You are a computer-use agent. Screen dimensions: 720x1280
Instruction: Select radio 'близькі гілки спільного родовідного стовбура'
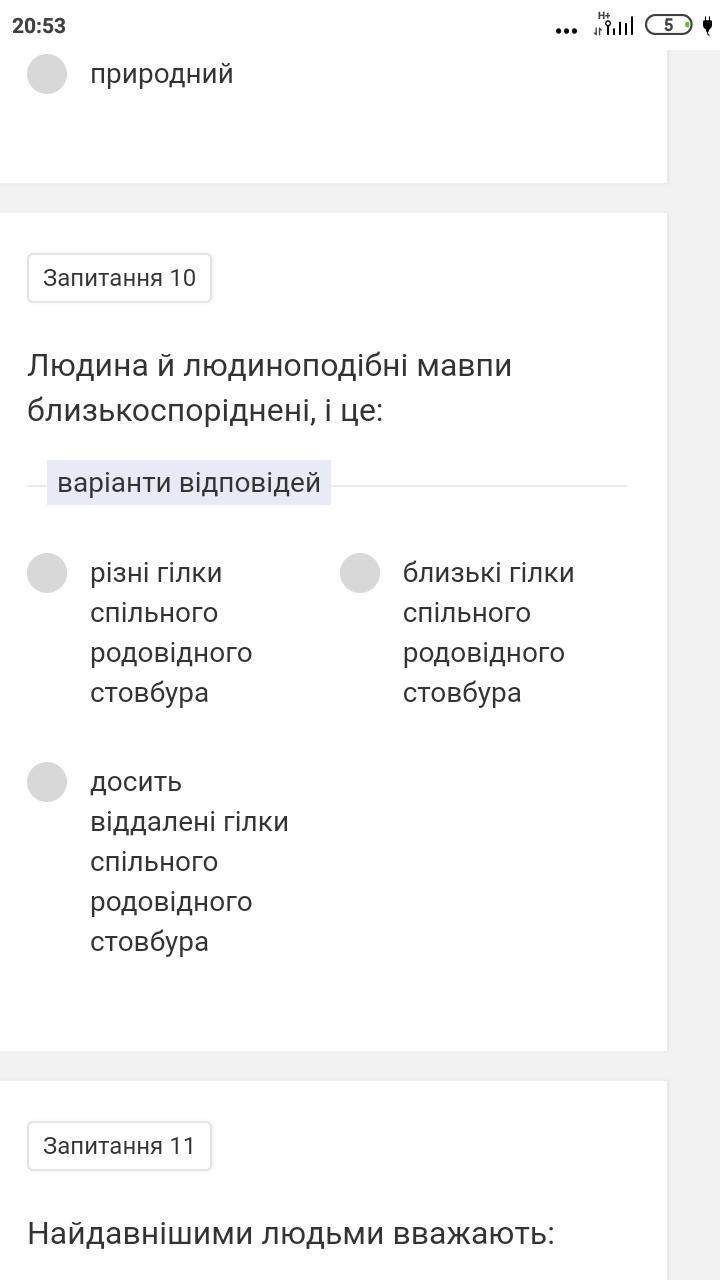tap(360, 573)
